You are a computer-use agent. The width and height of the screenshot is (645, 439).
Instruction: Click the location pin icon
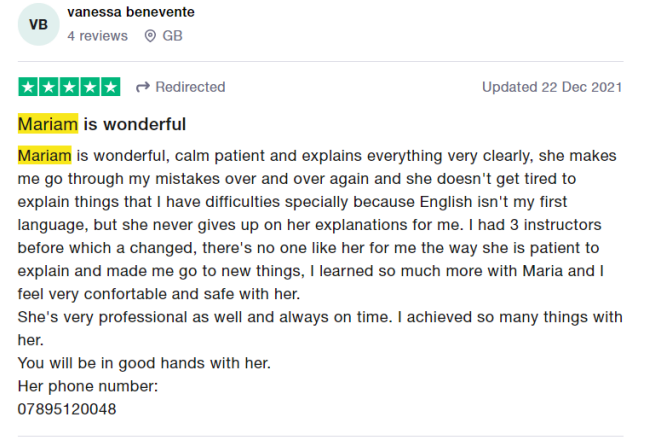(150, 36)
